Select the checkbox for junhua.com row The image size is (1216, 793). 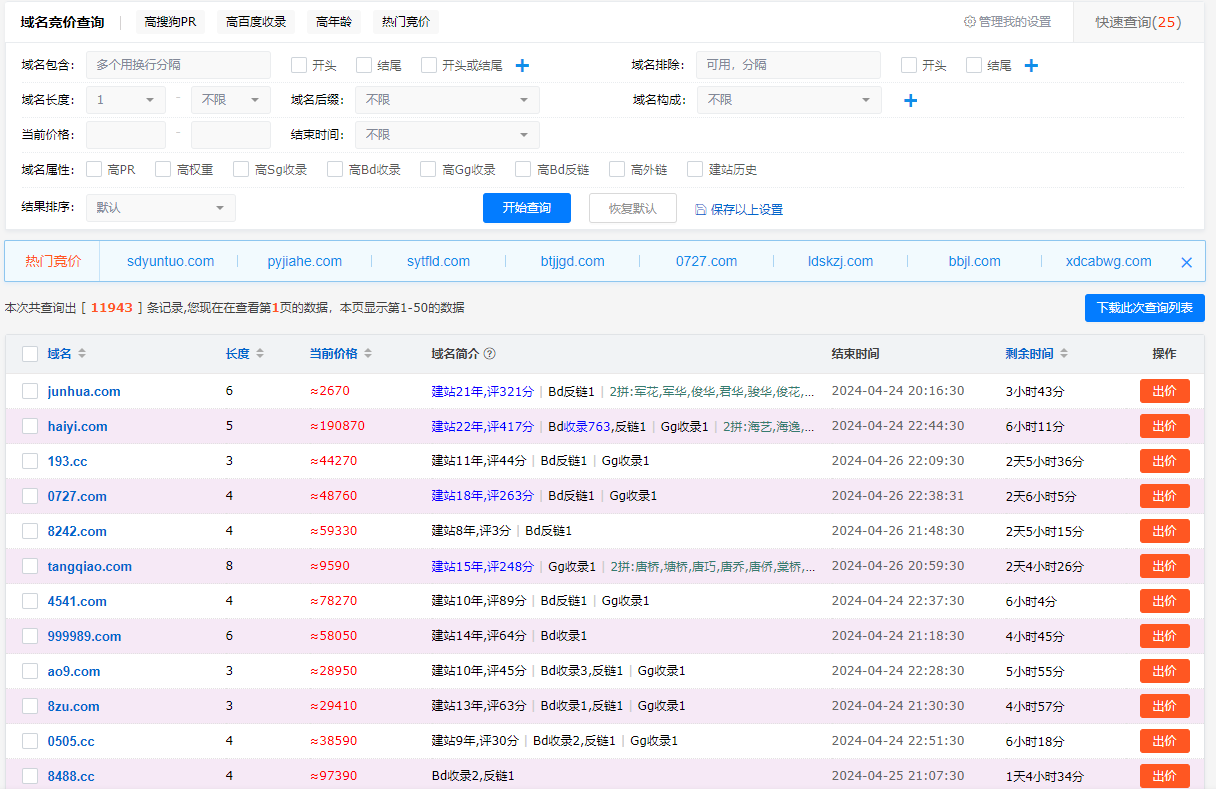[30, 391]
